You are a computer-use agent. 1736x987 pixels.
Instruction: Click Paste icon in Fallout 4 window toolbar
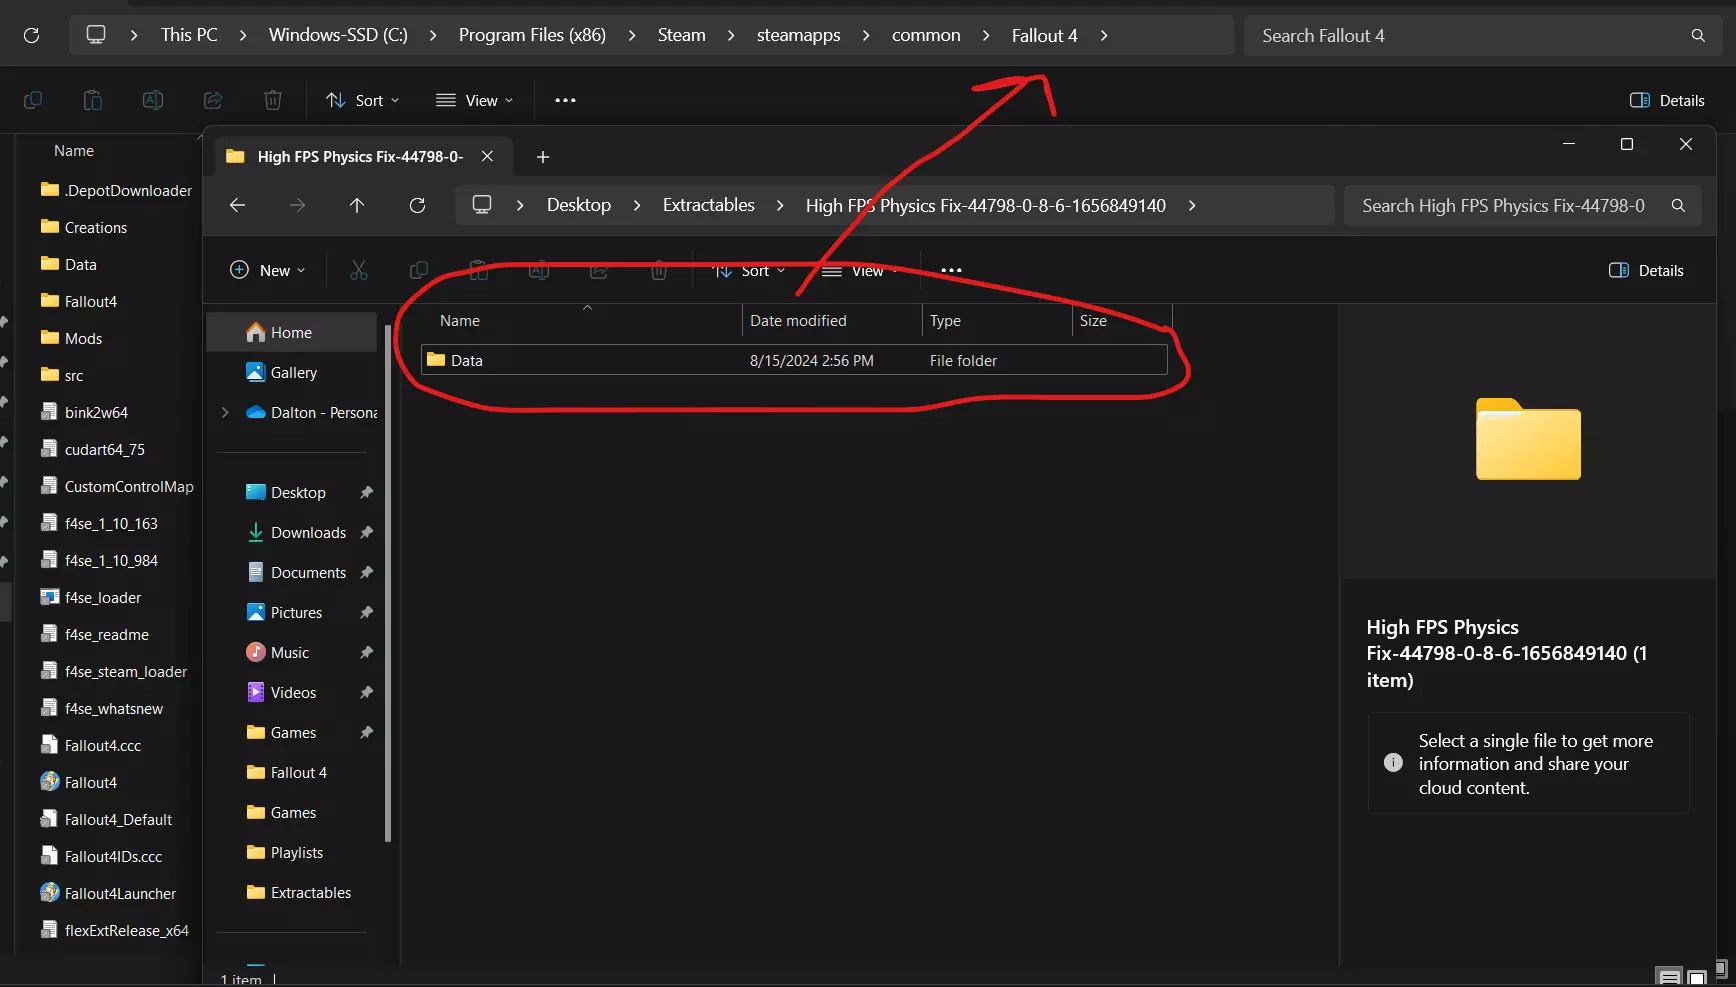tap(93, 100)
